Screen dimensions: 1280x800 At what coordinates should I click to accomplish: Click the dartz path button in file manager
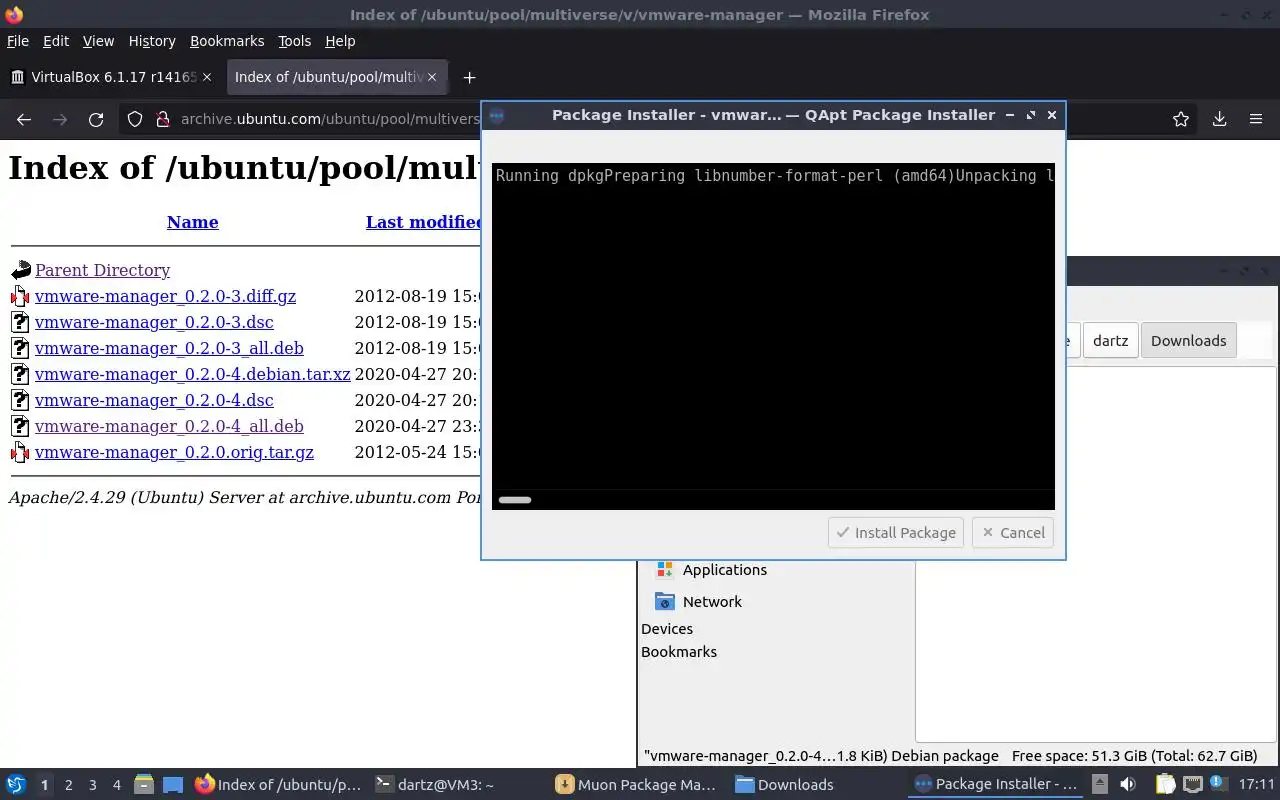point(1110,341)
